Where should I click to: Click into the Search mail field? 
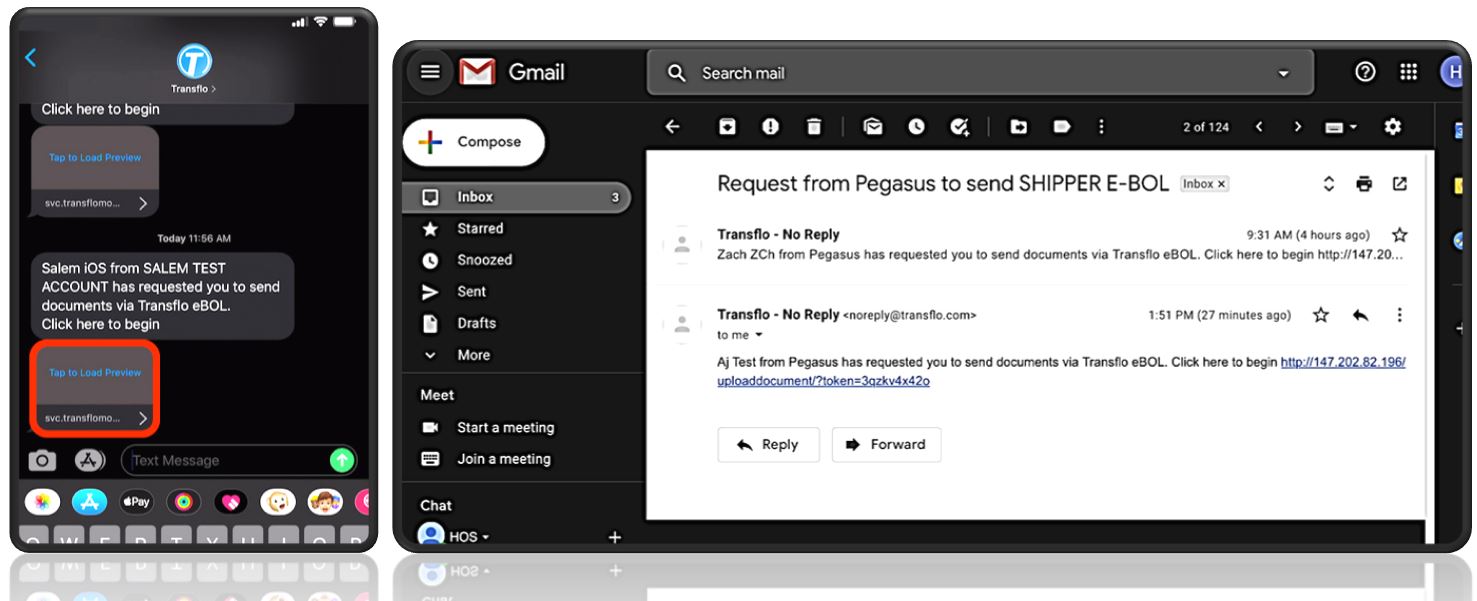980,73
